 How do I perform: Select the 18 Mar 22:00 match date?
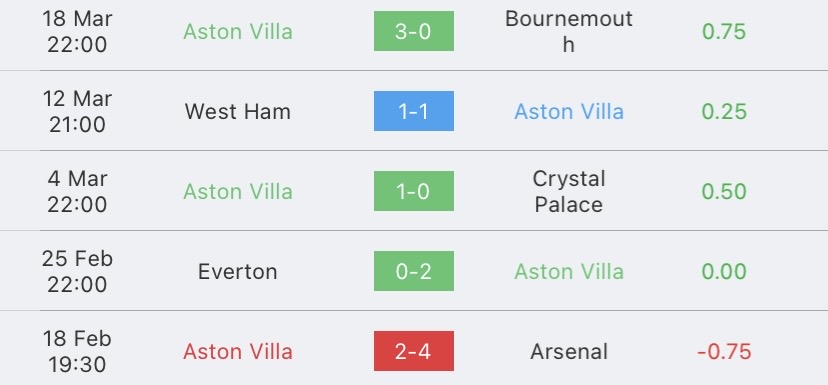coord(77,32)
